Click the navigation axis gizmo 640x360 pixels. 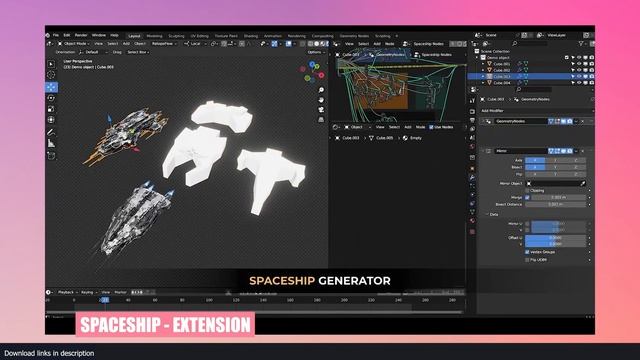(x=313, y=71)
